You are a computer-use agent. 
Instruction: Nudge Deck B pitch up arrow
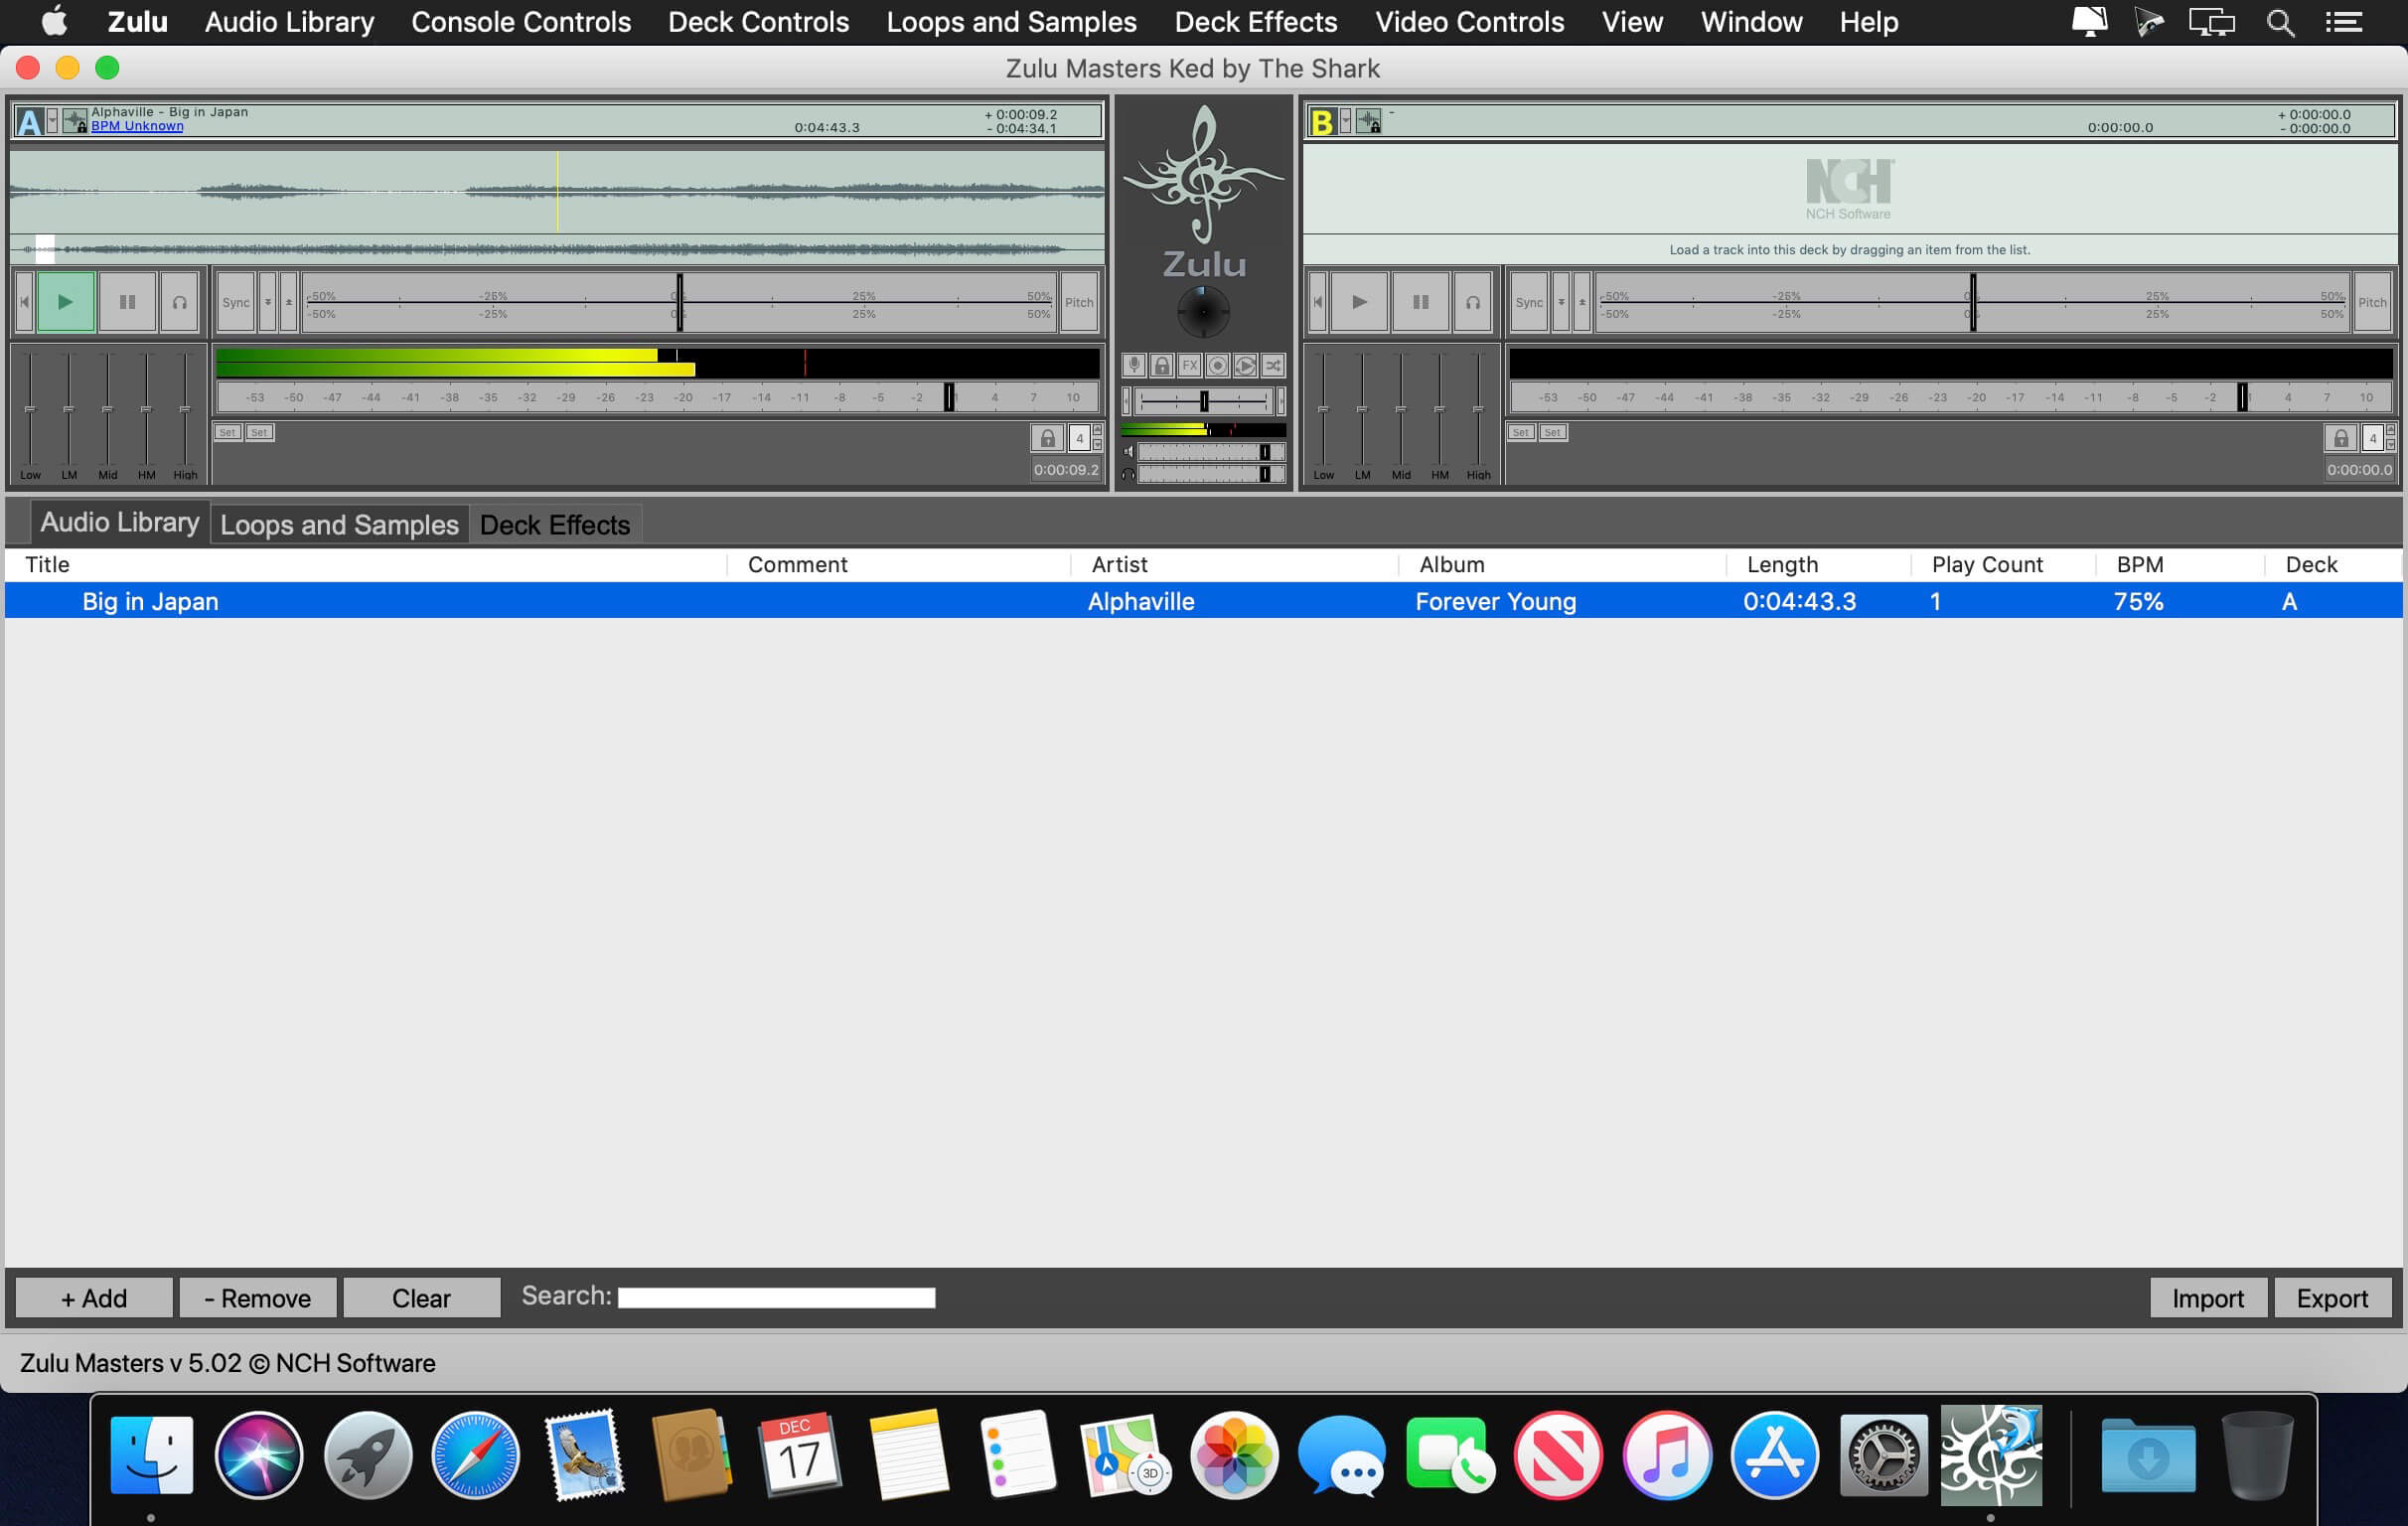(1582, 302)
